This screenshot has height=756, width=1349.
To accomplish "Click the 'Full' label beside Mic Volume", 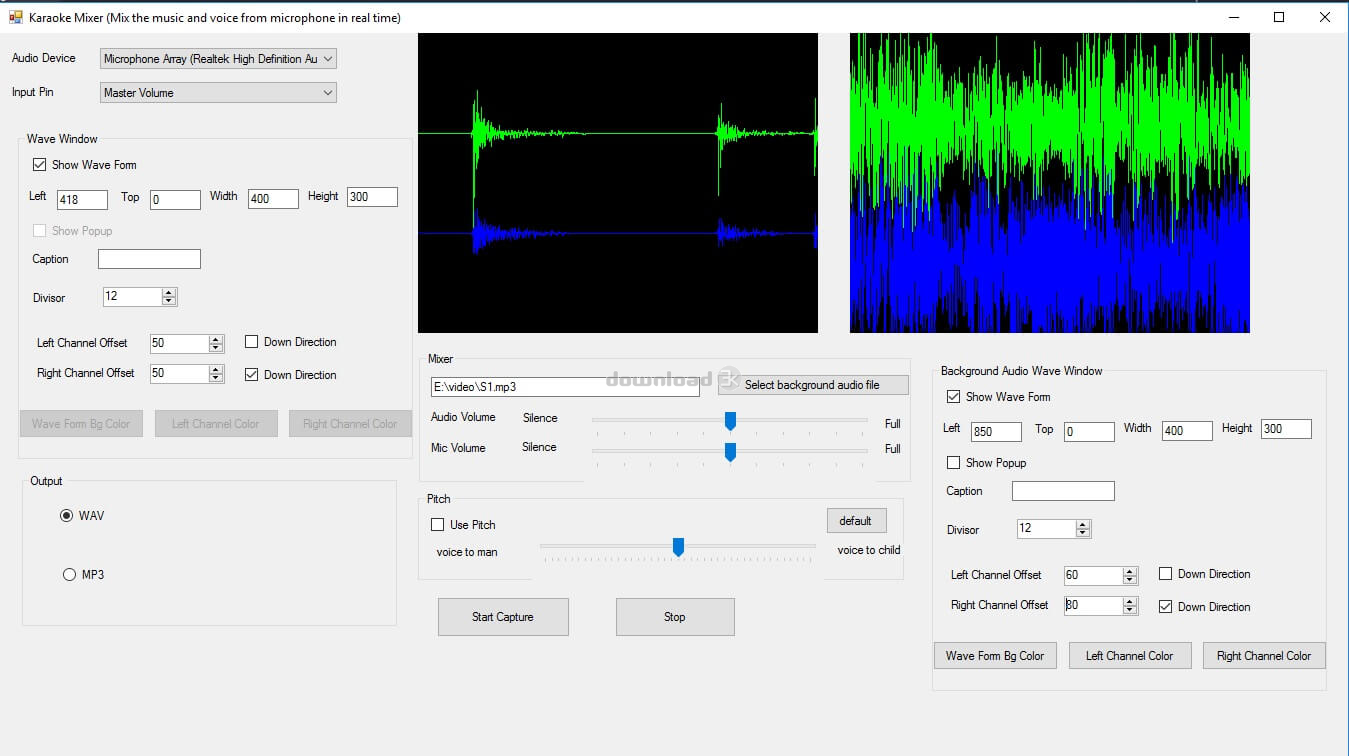I will 893,450.
